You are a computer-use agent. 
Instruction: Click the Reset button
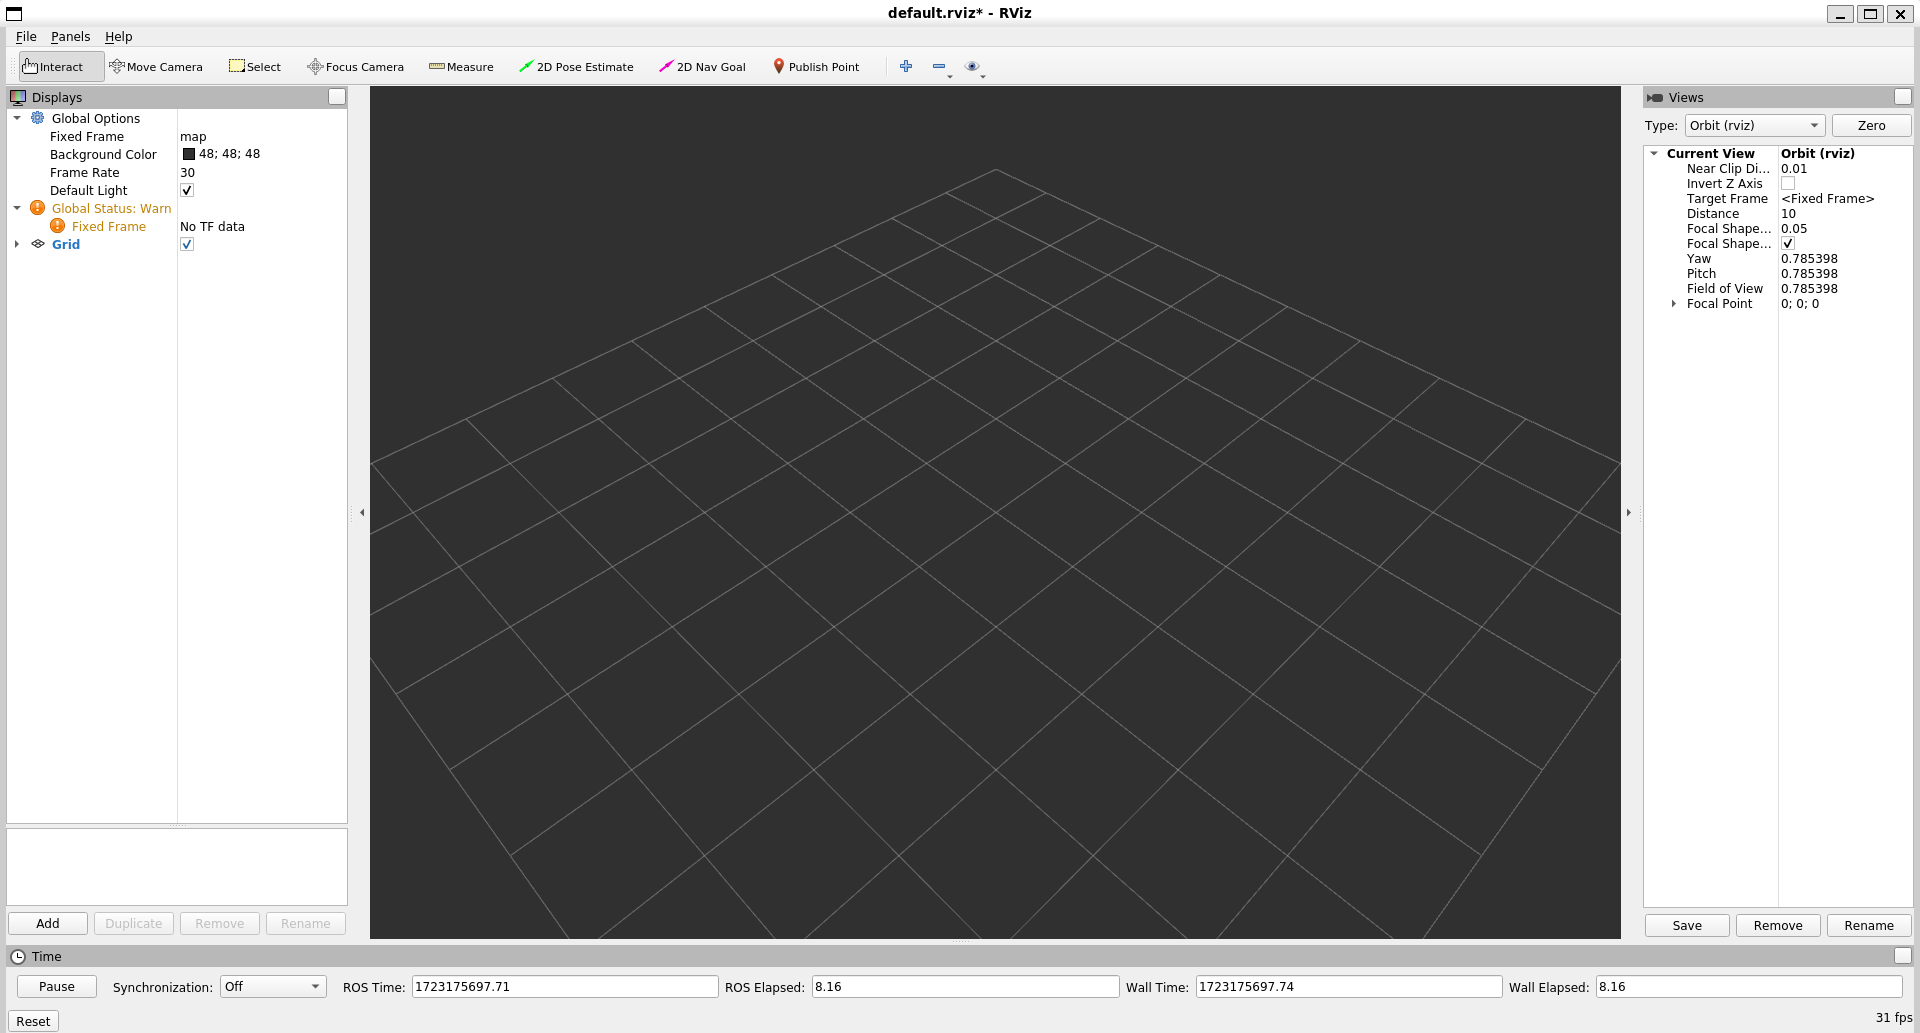click(x=33, y=1021)
